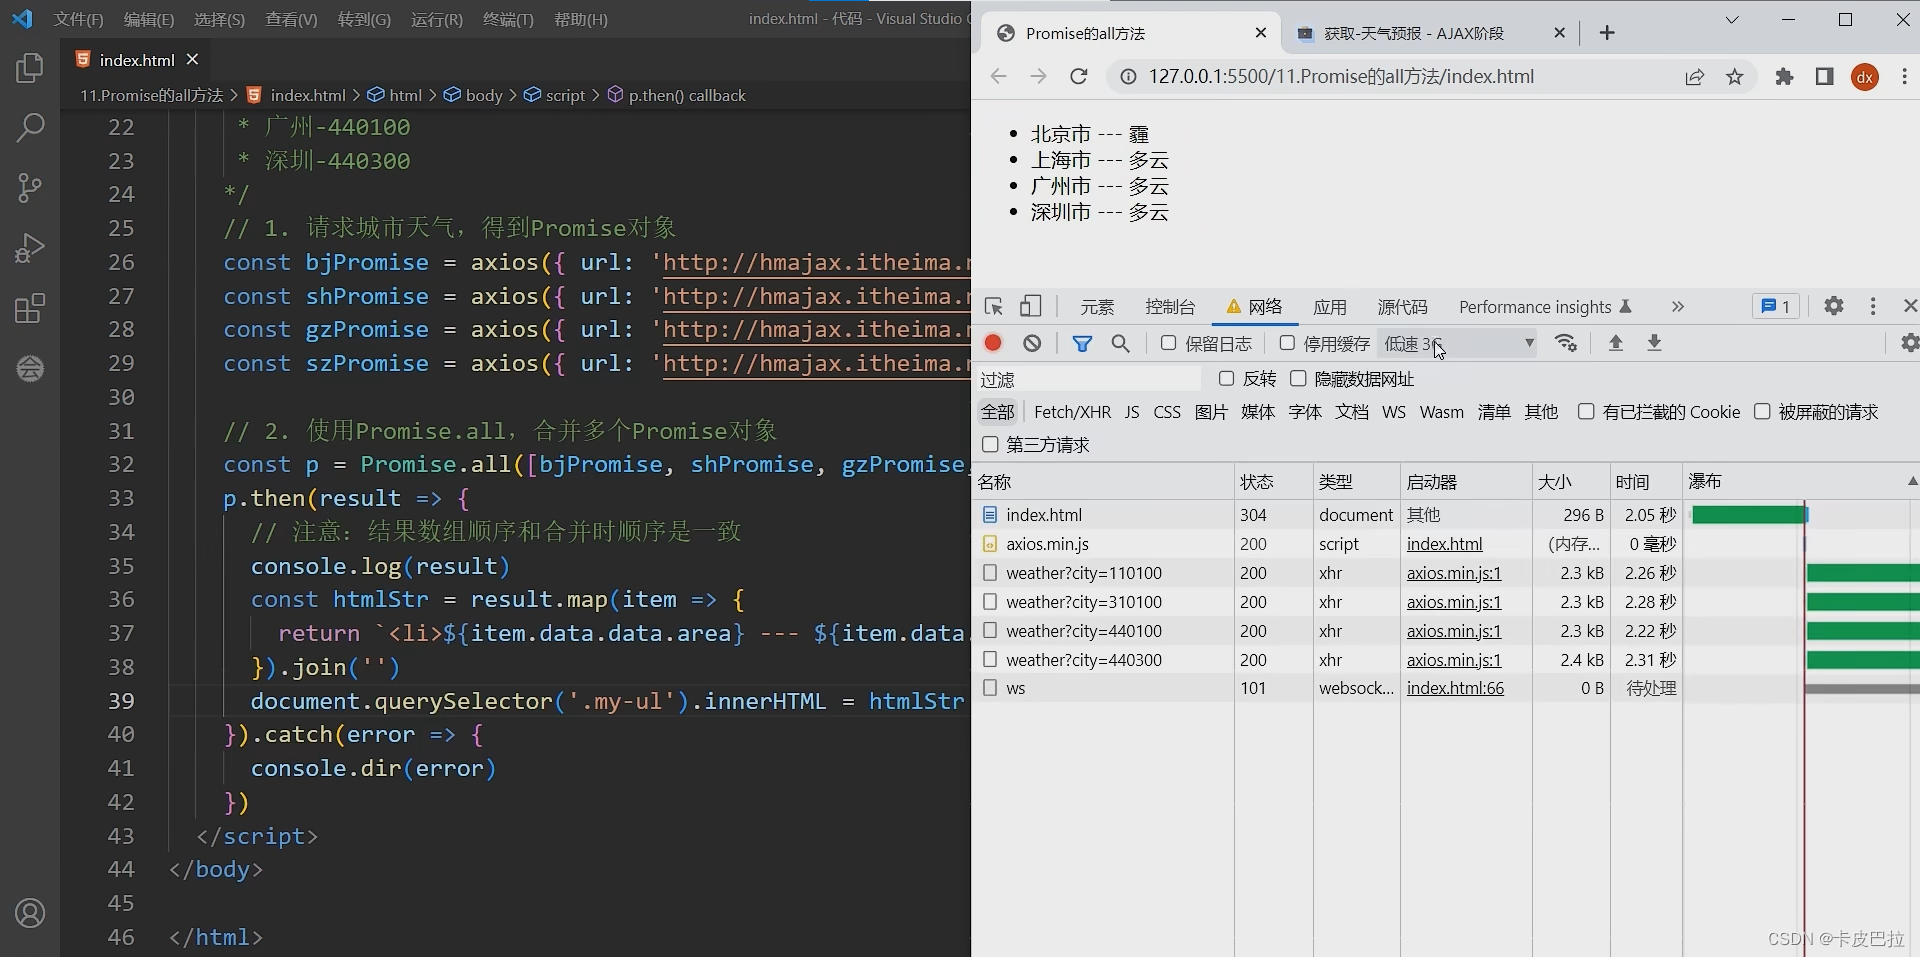Check 有已拦截的 Cookie option
The width and height of the screenshot is (1920, 957).
pyautogui.click(x=1585, y=411)
